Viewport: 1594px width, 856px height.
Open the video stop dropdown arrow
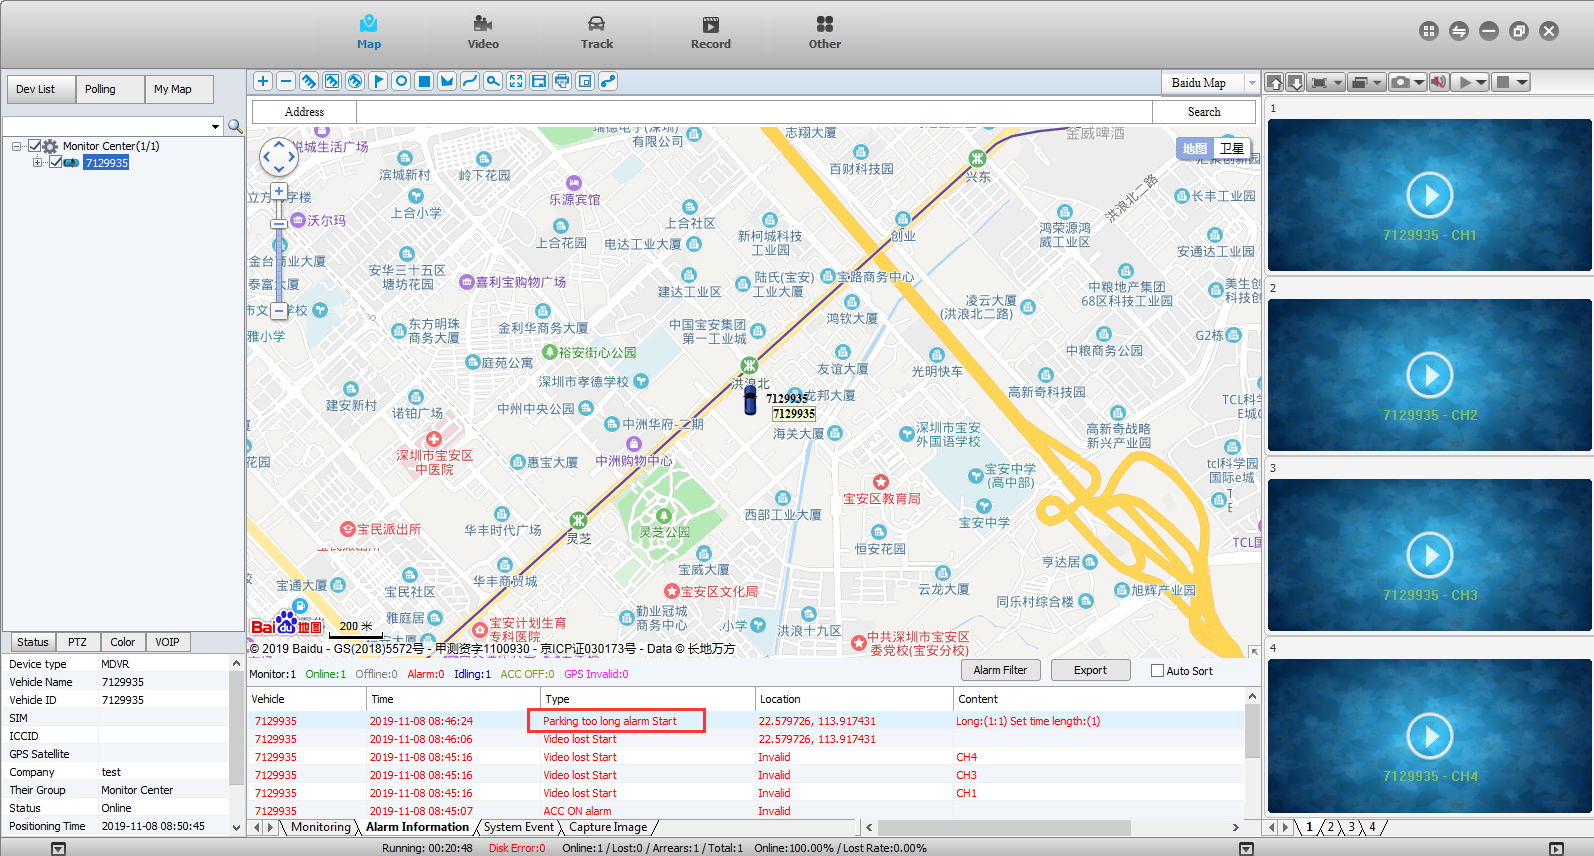pyautogui.click(x=1522, y=83)
